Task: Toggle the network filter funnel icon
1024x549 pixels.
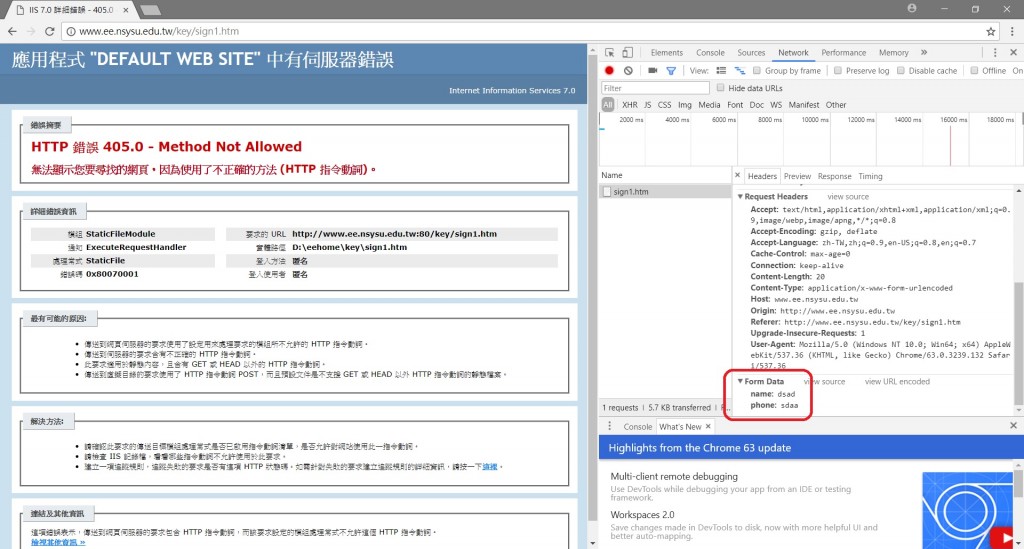Action: 671,71
